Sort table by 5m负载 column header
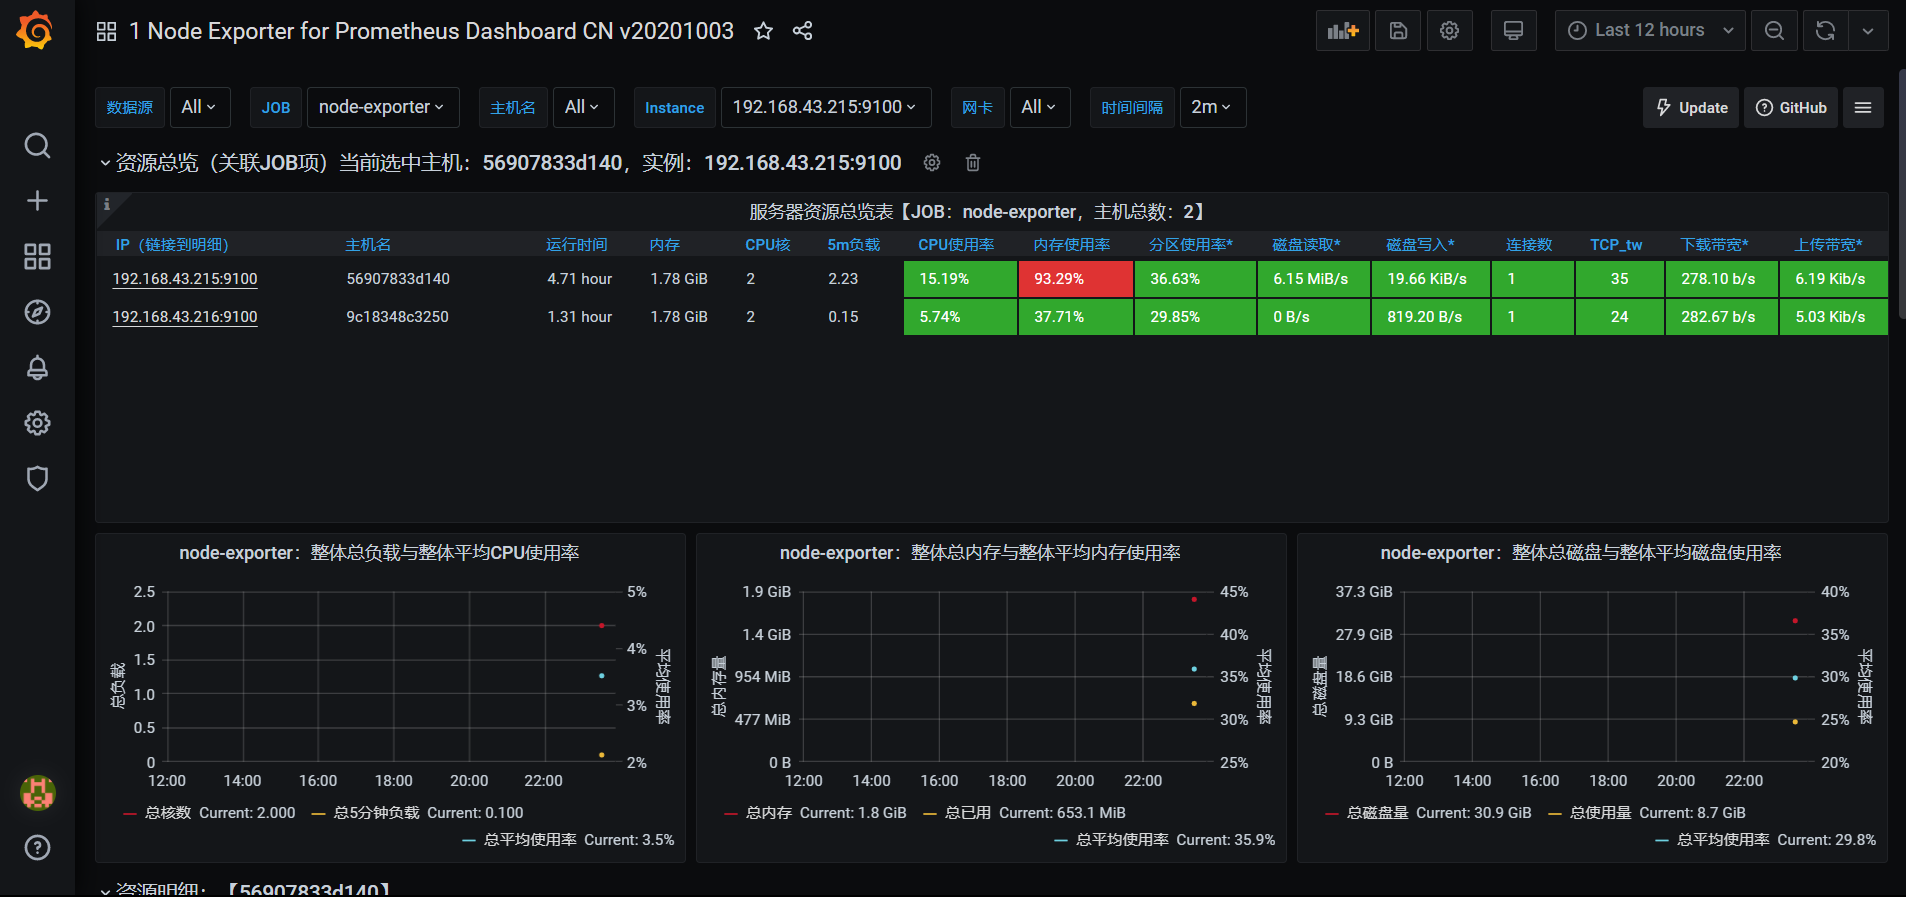The image size is (1906, 897). (853, 245)
